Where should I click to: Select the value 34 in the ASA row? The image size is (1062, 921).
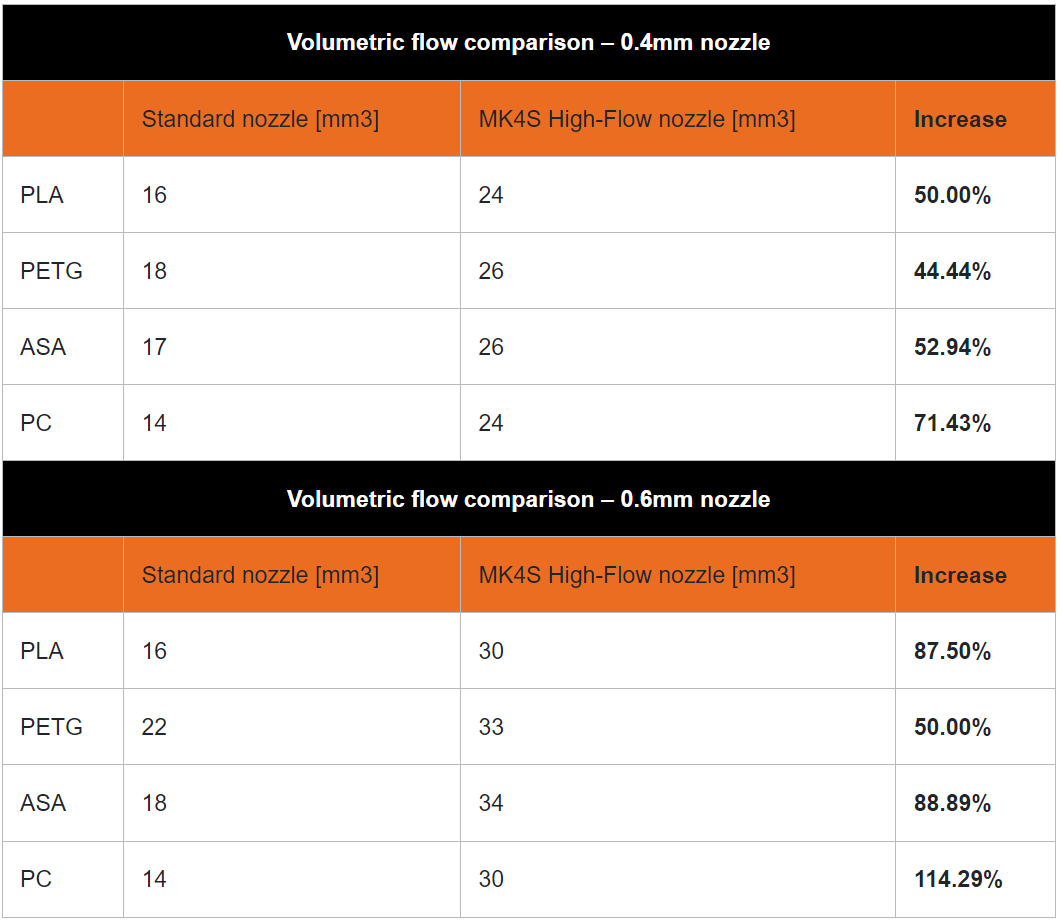click(x=491, y=803)
